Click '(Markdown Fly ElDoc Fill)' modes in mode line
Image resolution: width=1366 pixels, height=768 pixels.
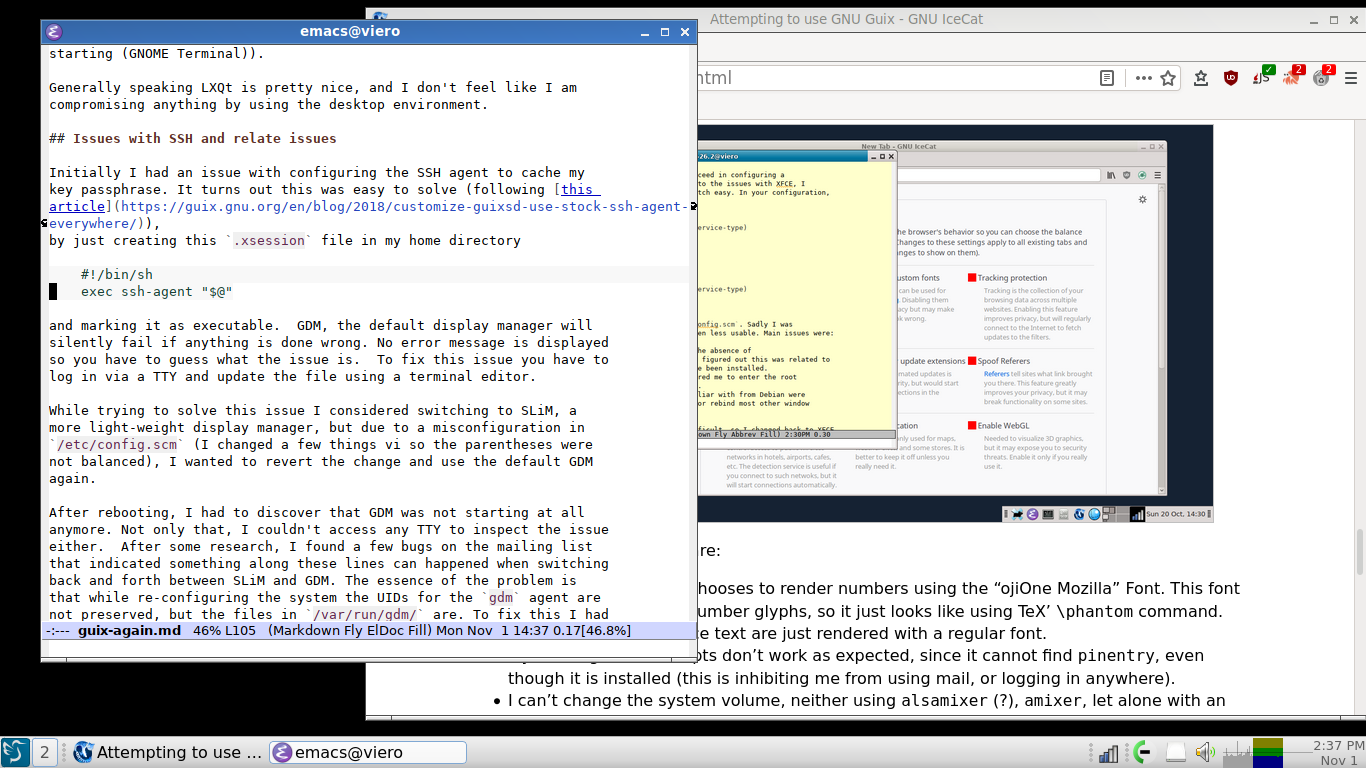tap(350, 631)
